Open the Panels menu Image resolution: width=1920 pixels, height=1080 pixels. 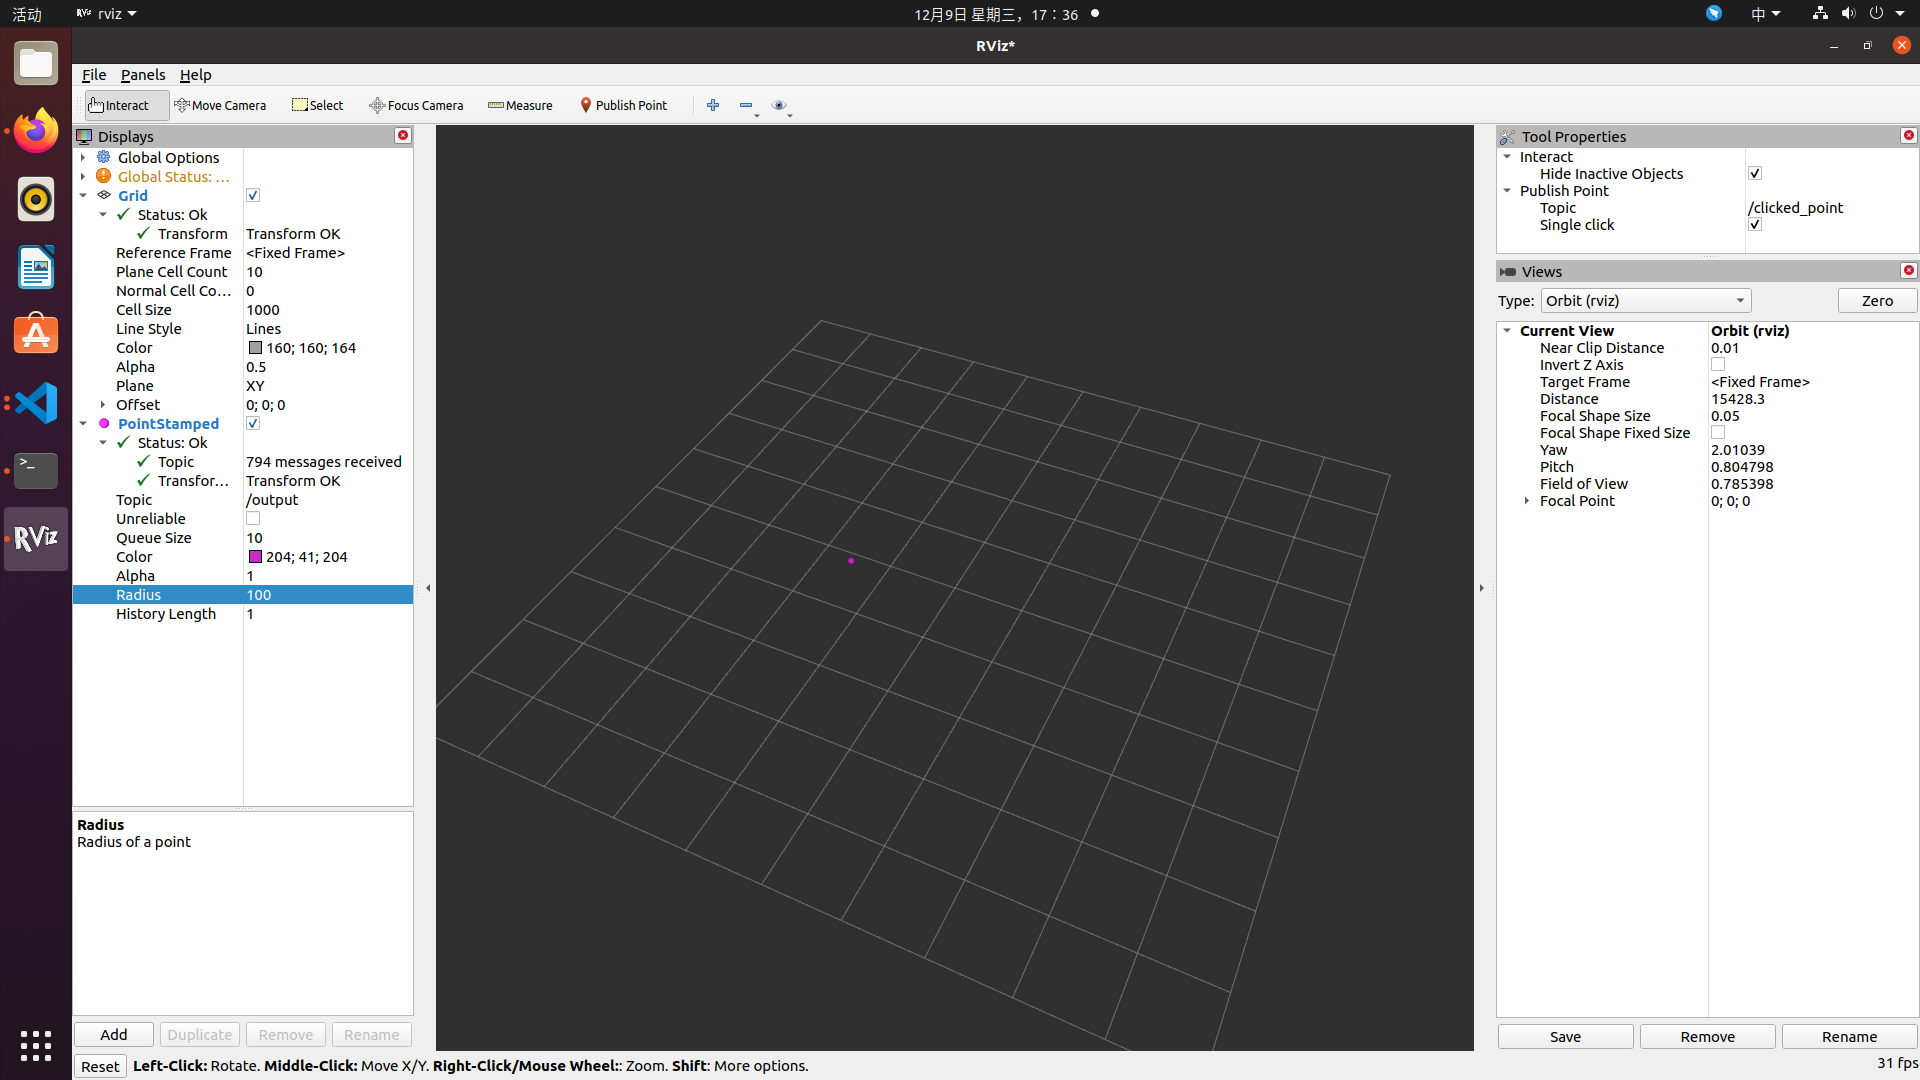[x=143, y=75]
